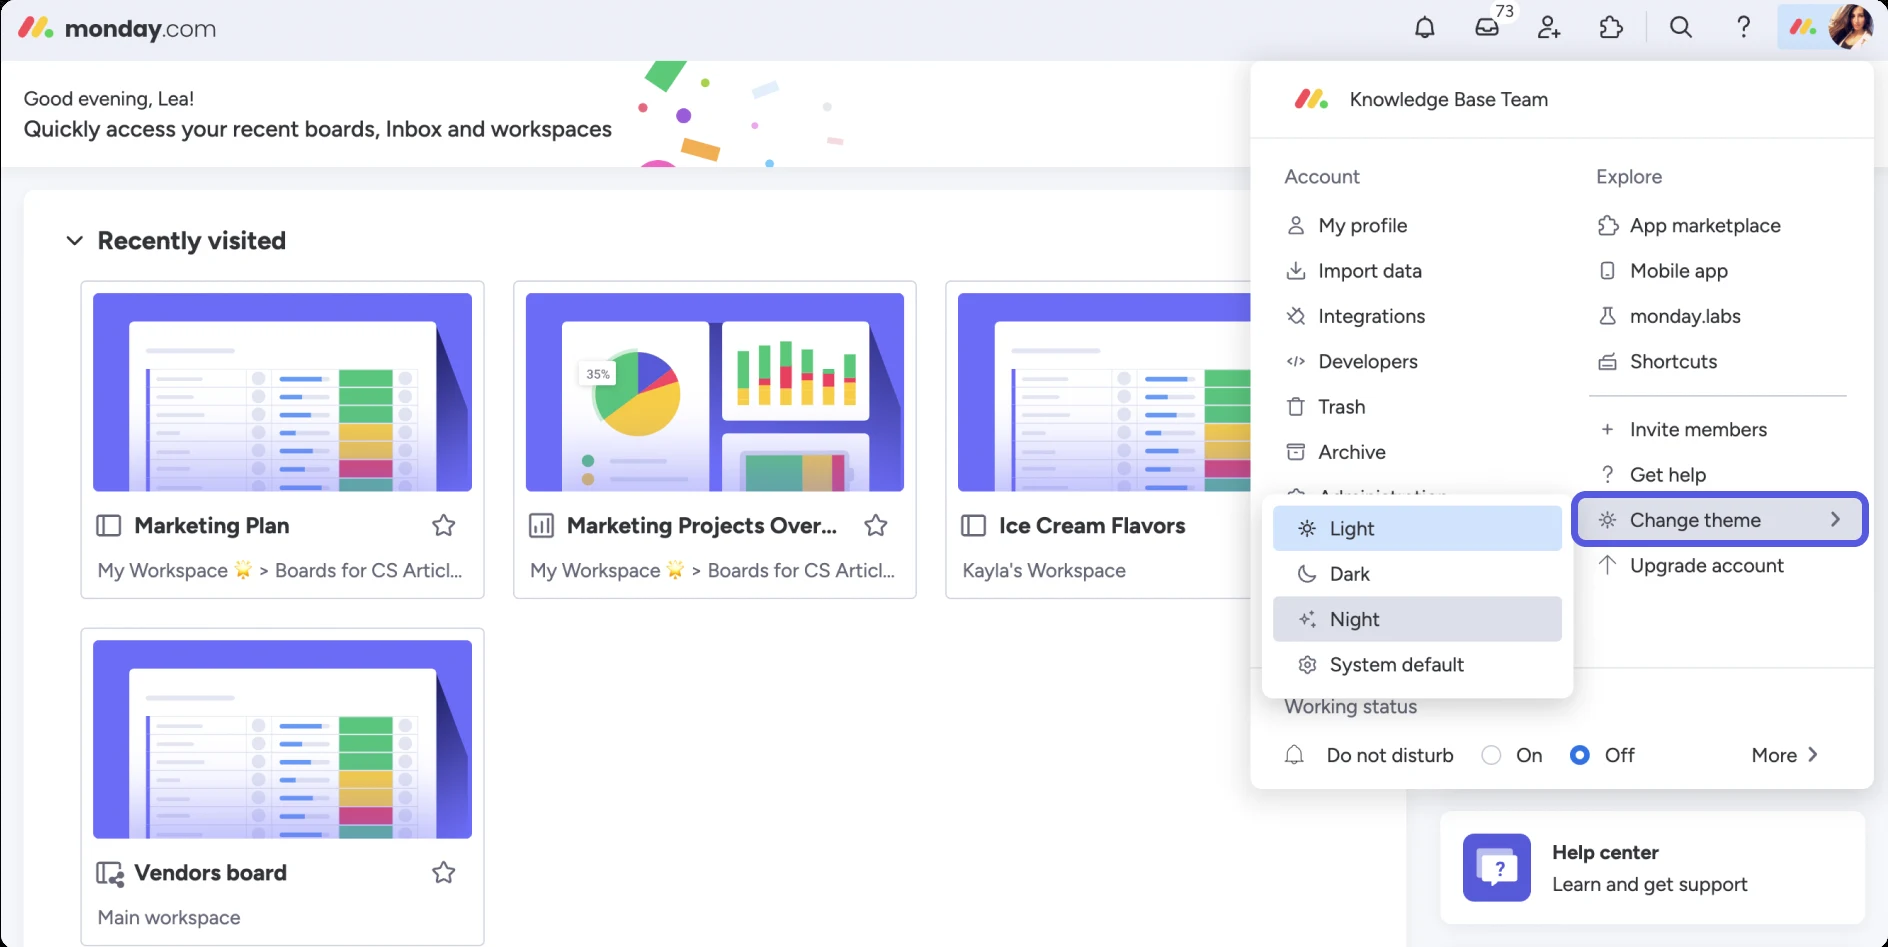Select the Dark theme

tap(1417, 574)
